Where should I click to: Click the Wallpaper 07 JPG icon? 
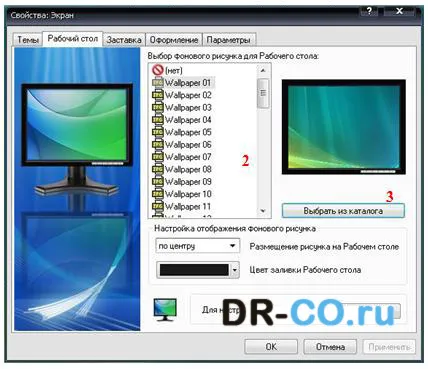tap(157, 157)
